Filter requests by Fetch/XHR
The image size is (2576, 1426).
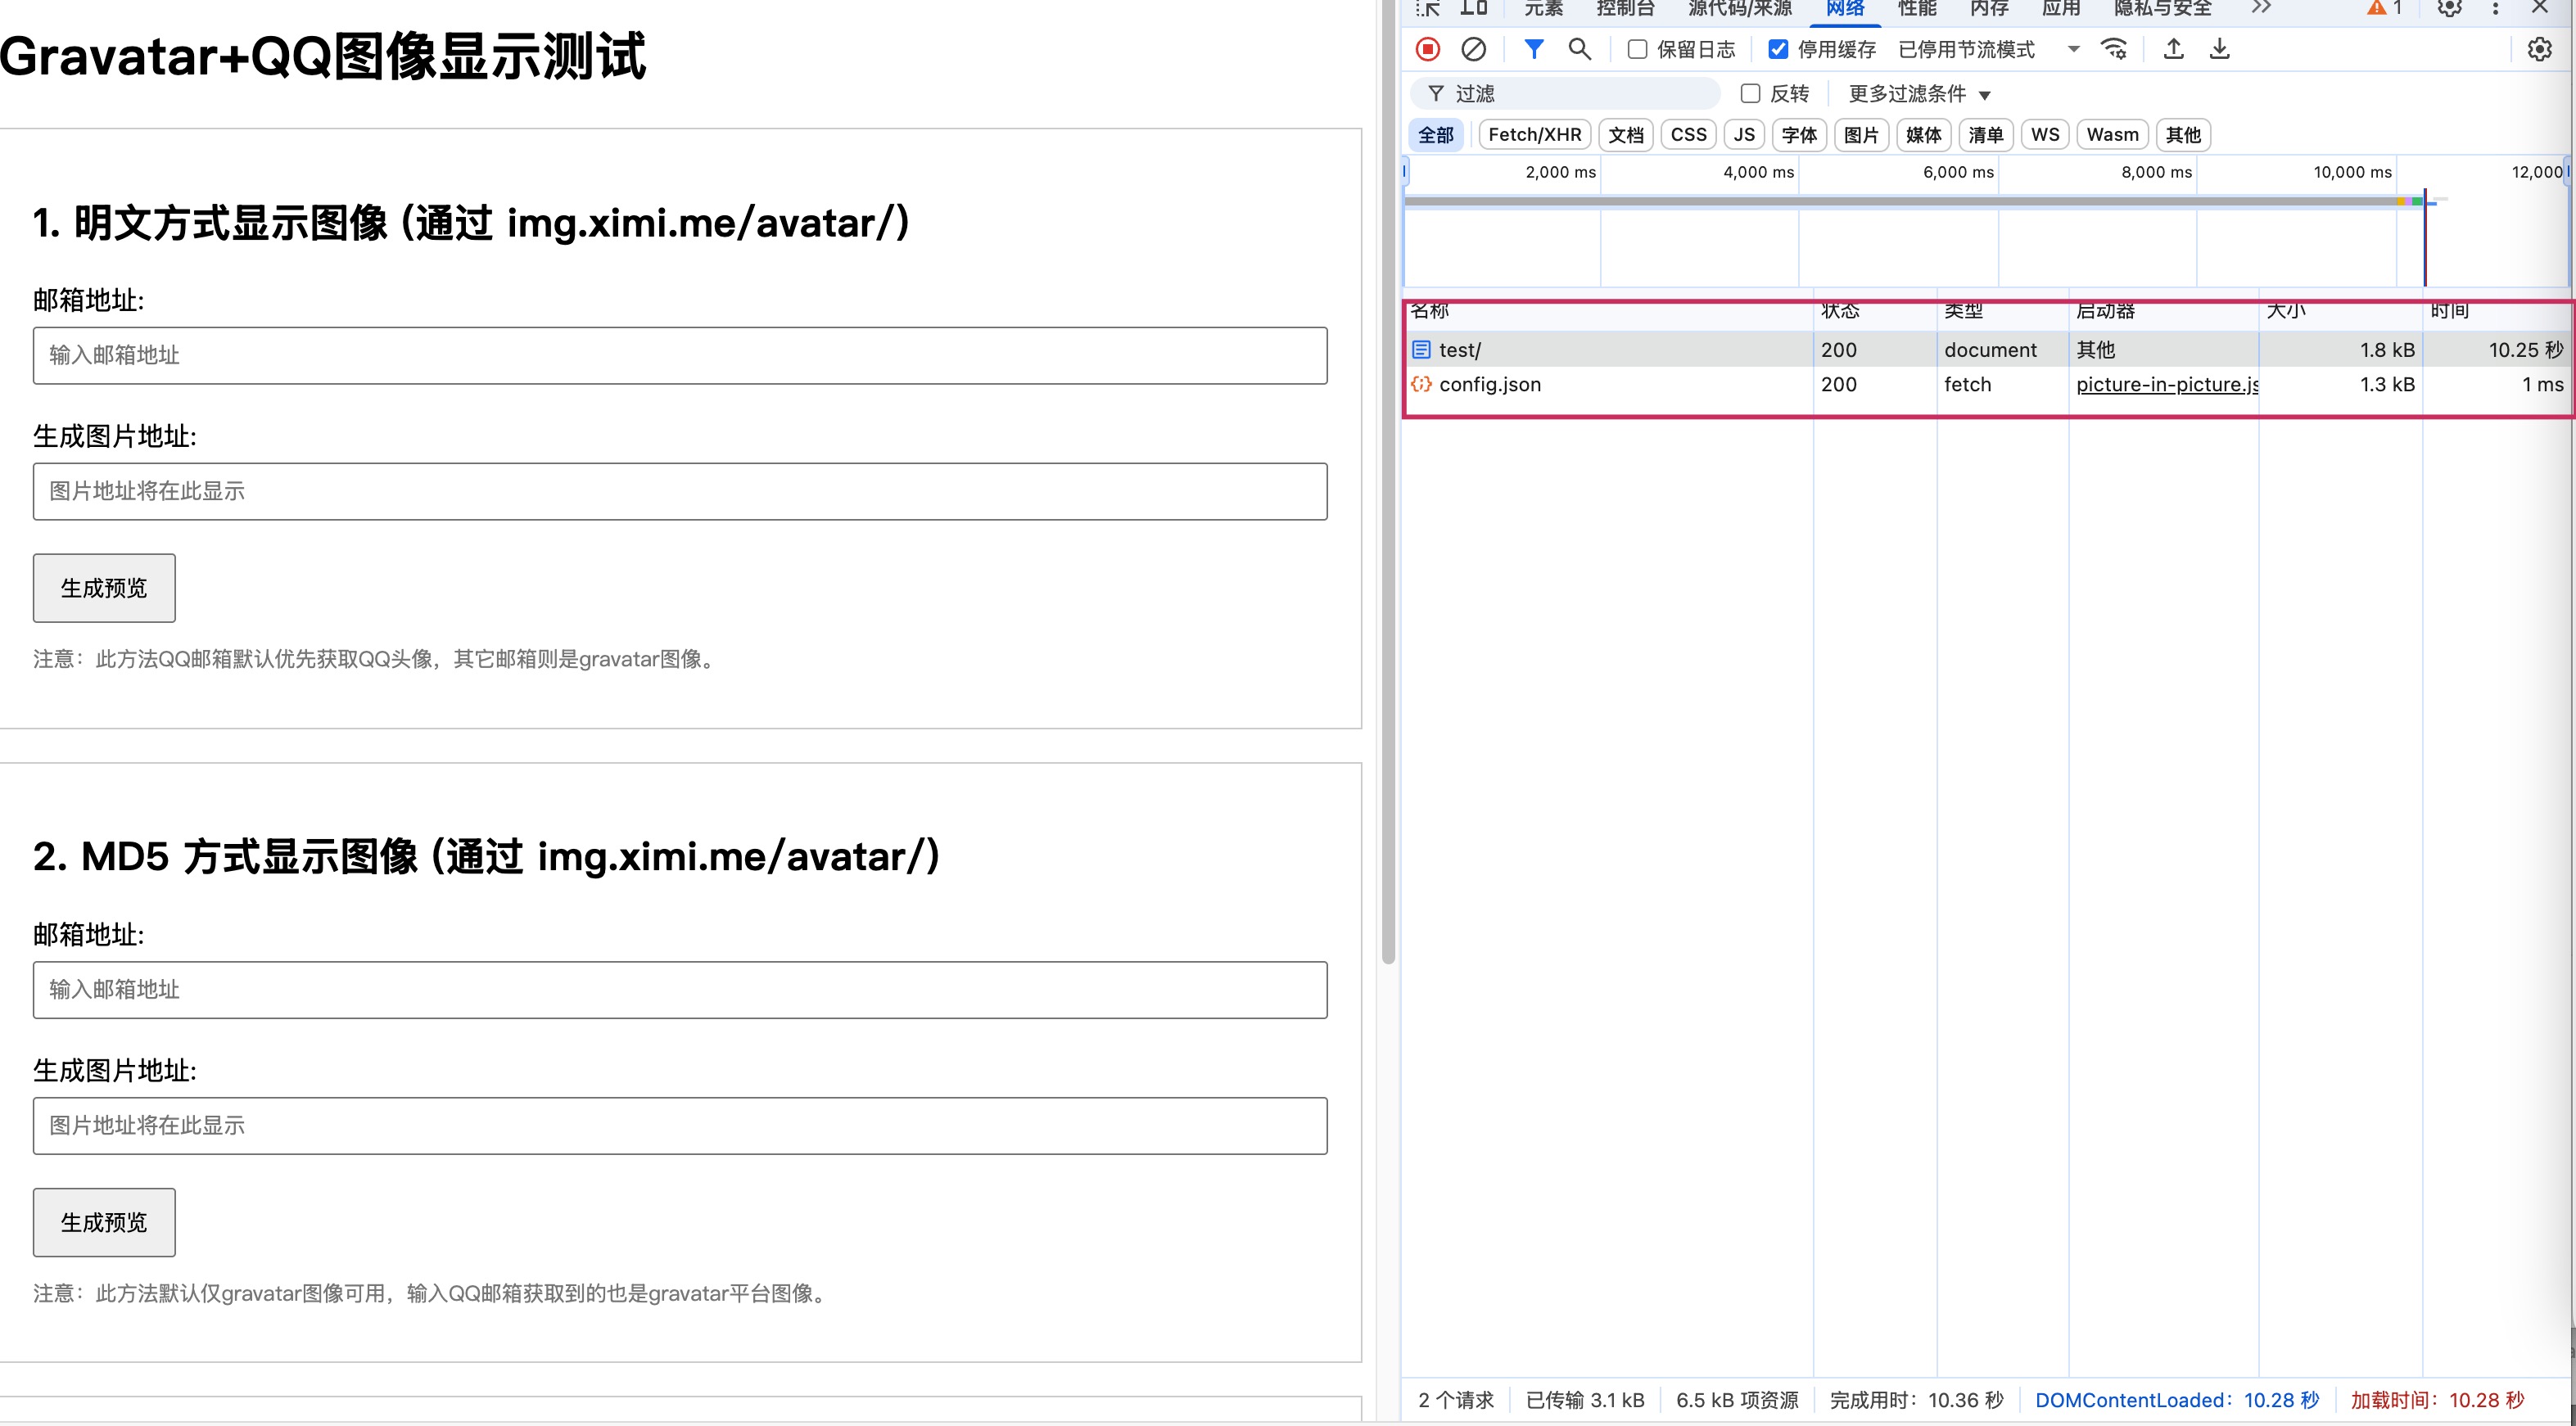click(1534, 135)
